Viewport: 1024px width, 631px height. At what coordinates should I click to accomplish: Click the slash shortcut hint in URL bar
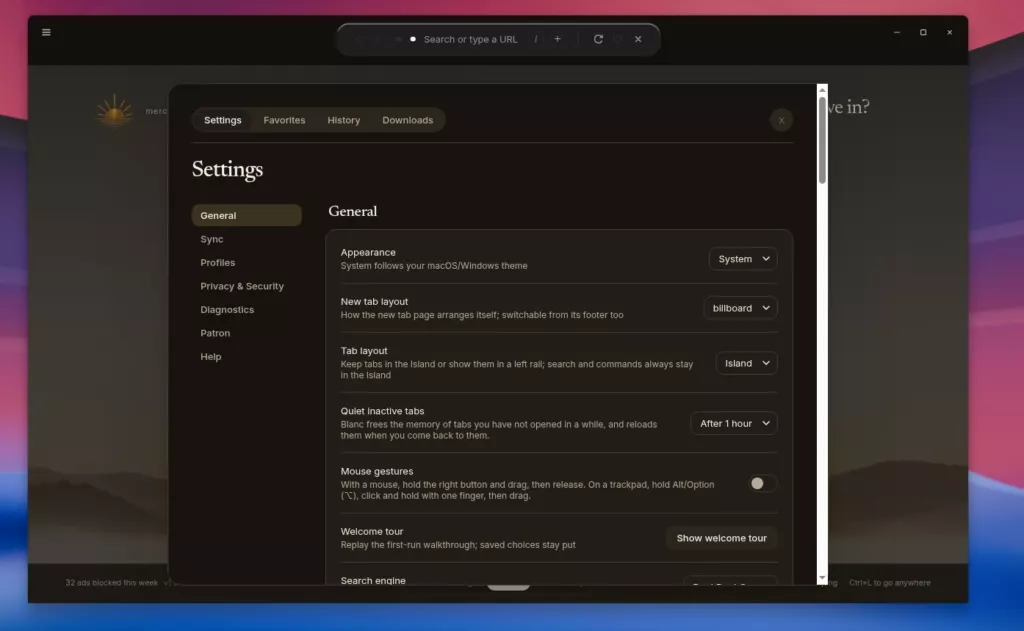coord(536,39)
